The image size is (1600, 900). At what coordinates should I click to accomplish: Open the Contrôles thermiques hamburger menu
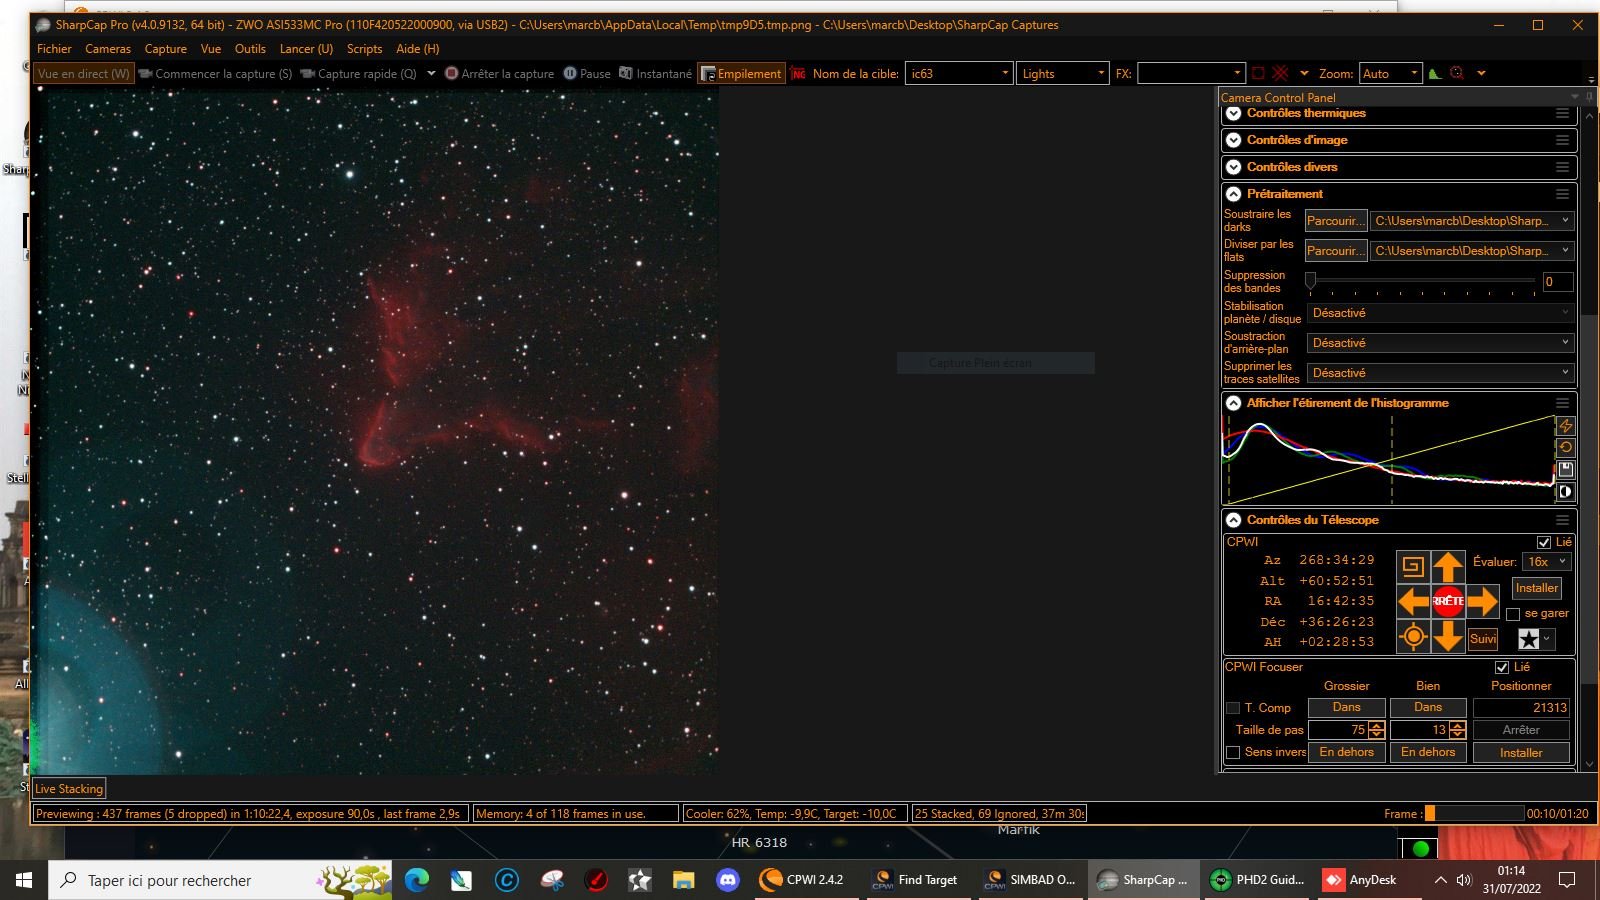coord(1562,114)
